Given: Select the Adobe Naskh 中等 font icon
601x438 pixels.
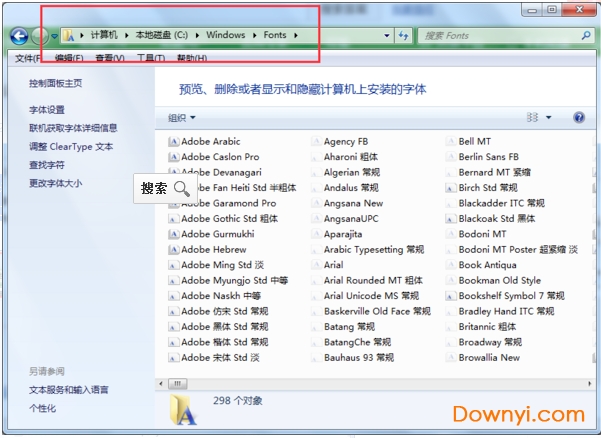Looking at the screenshot, I should [x=174, y=296].
